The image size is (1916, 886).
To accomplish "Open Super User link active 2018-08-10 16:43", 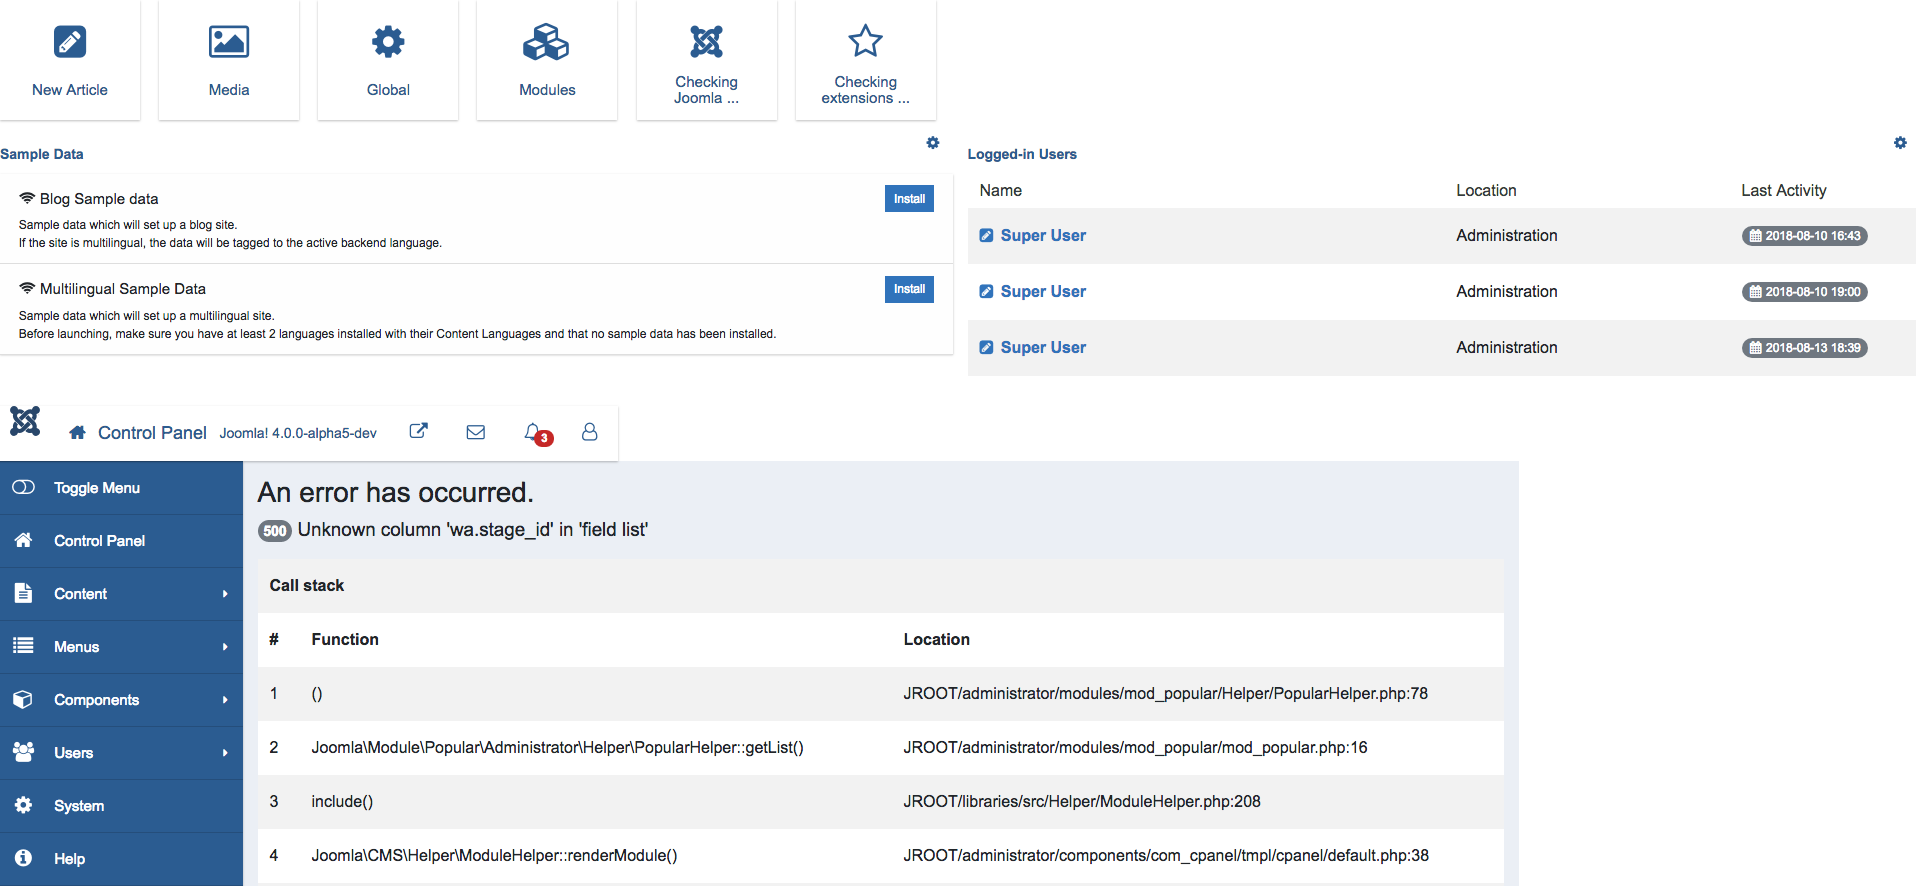I will click(x=1043, y=236).
